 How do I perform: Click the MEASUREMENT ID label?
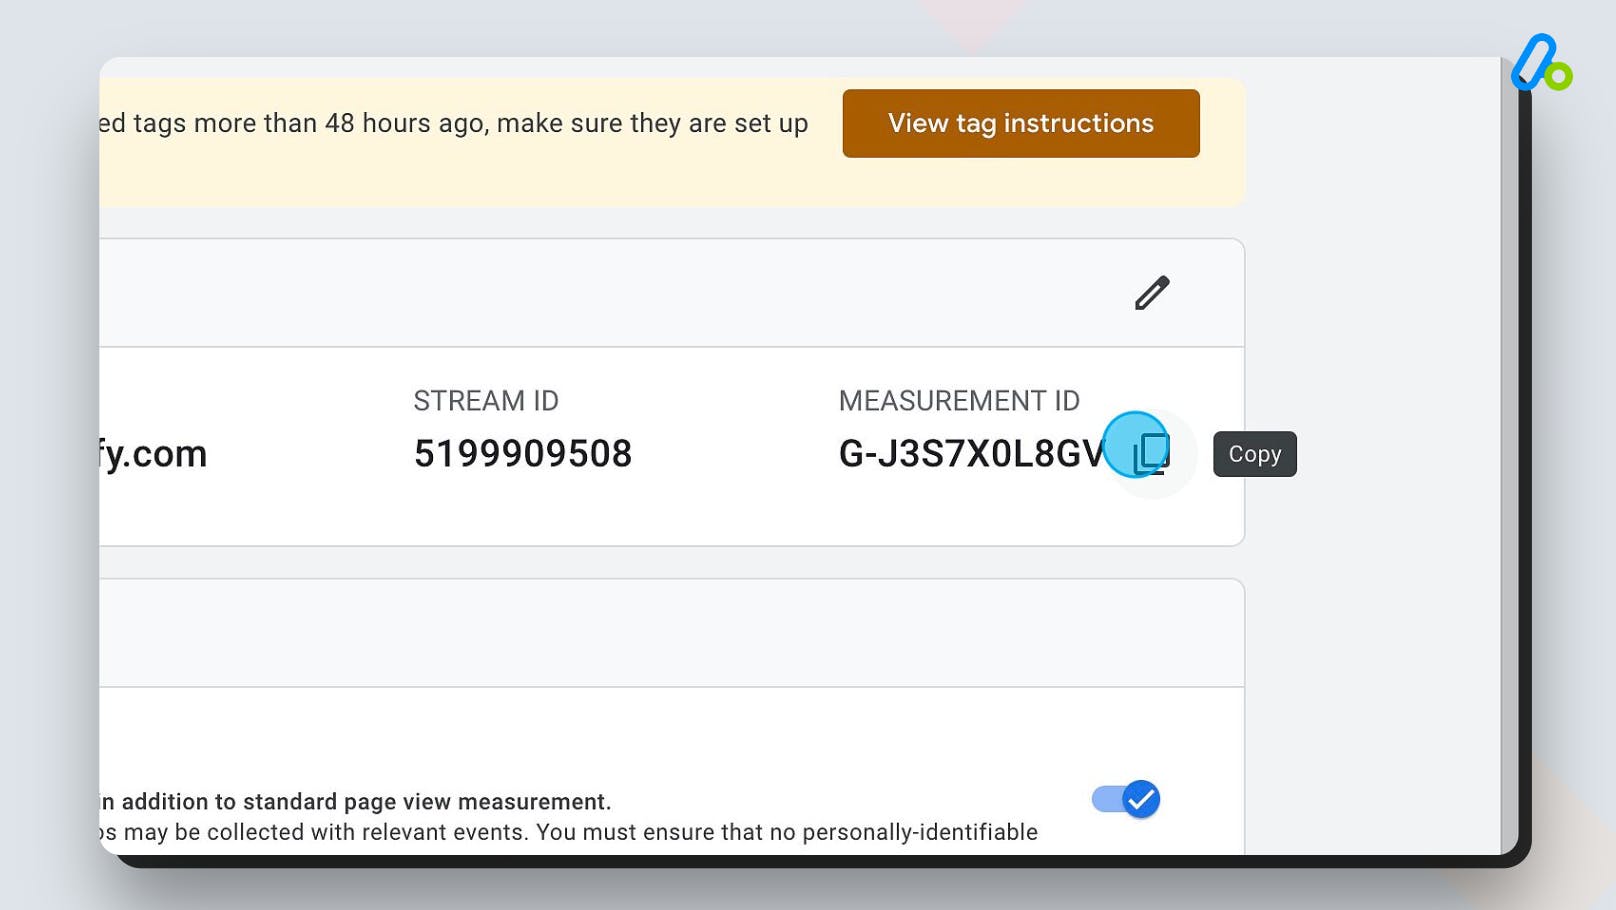pos(959,400)
